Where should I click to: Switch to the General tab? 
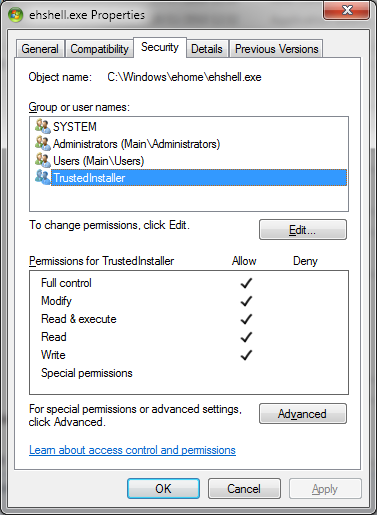click(x=40, y=49)
